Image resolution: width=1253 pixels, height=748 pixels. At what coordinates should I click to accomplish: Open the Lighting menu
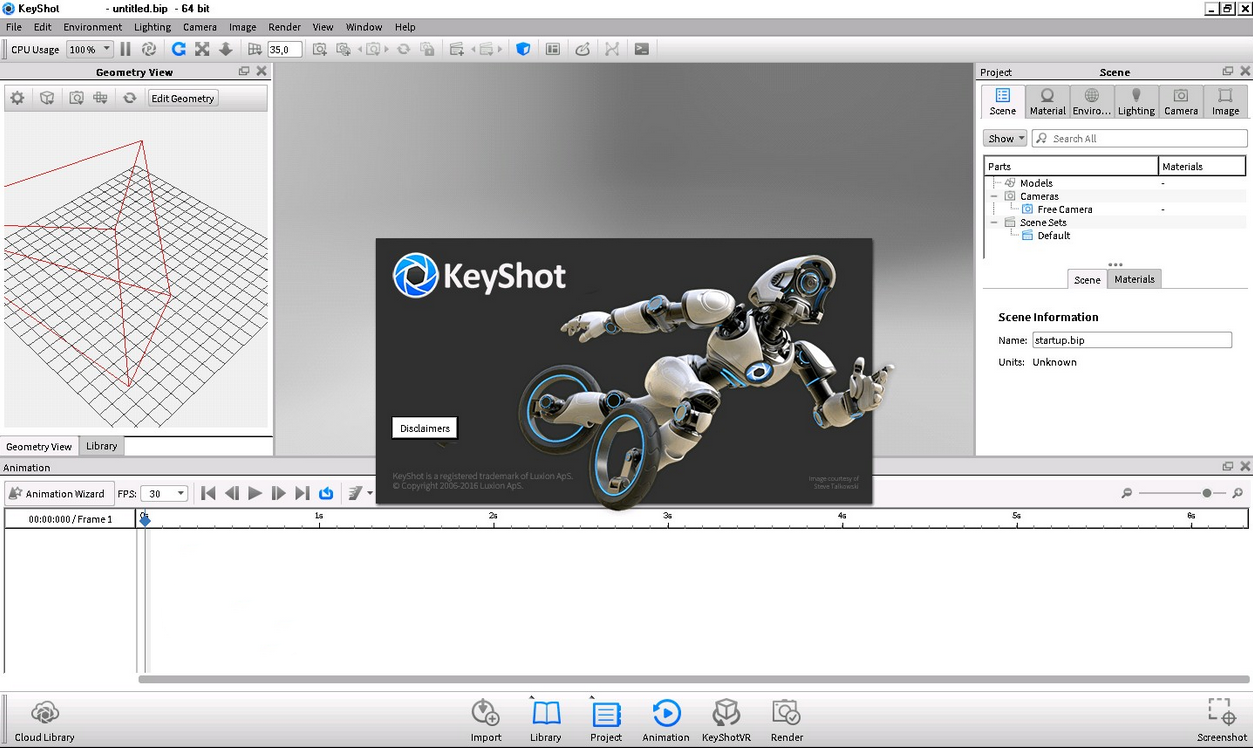tap(152, 27)
